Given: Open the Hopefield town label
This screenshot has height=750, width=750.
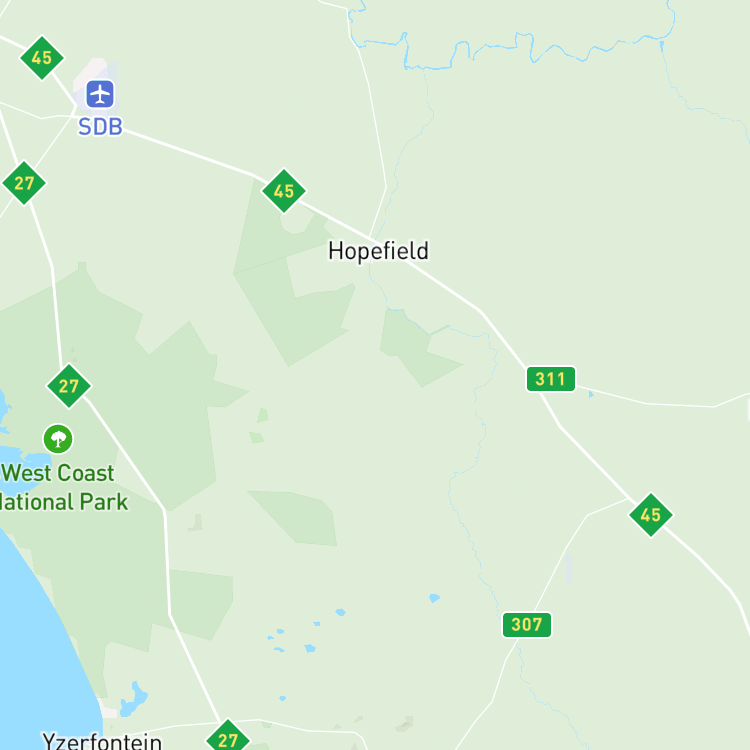Looking at the screenshot, I should [378, 251].
